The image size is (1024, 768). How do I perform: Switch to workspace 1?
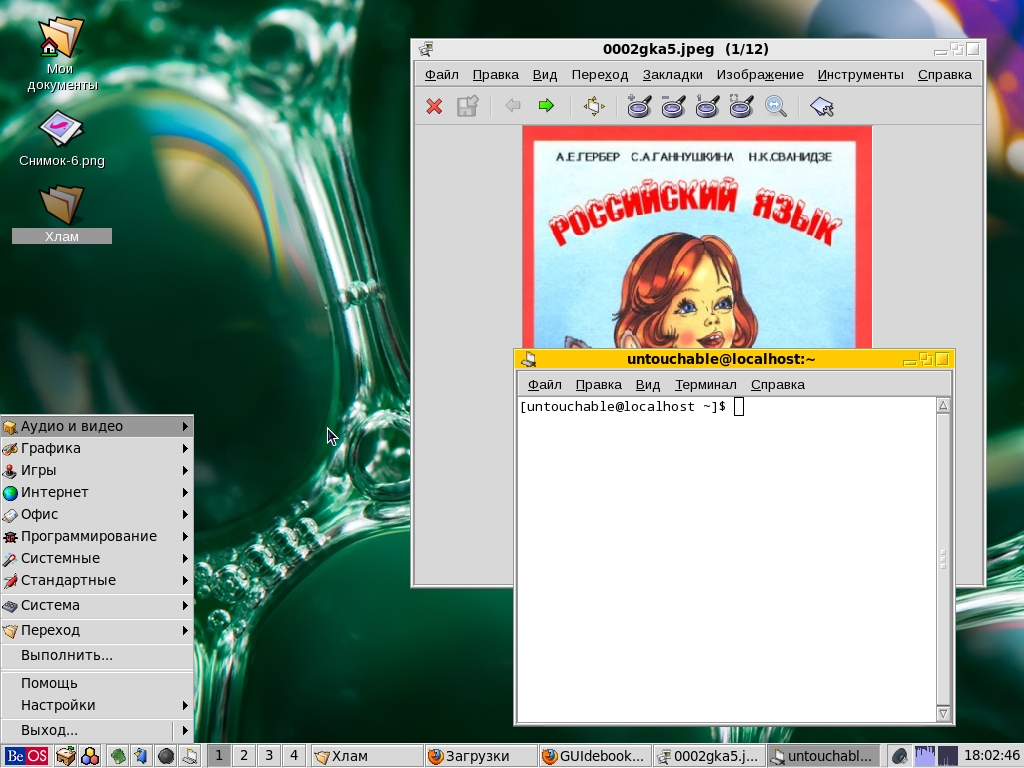pyautogui.click(x=219, y=756)
